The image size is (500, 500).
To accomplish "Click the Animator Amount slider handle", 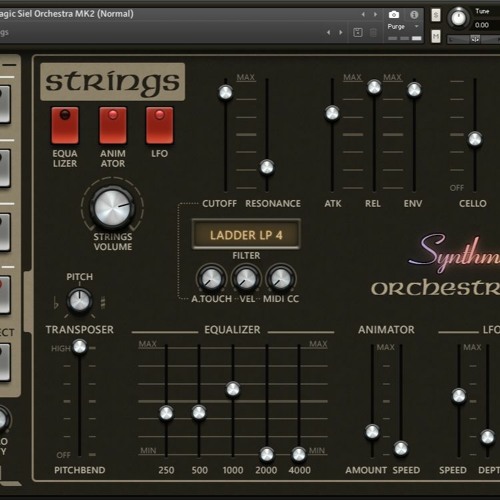I will tap(372, 432).
